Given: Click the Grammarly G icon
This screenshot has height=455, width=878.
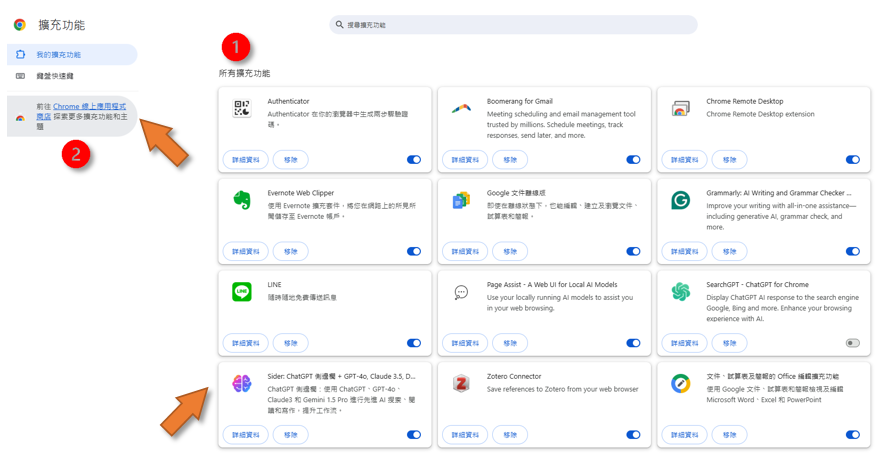Looking at the screenshot, I should (680, 200).
